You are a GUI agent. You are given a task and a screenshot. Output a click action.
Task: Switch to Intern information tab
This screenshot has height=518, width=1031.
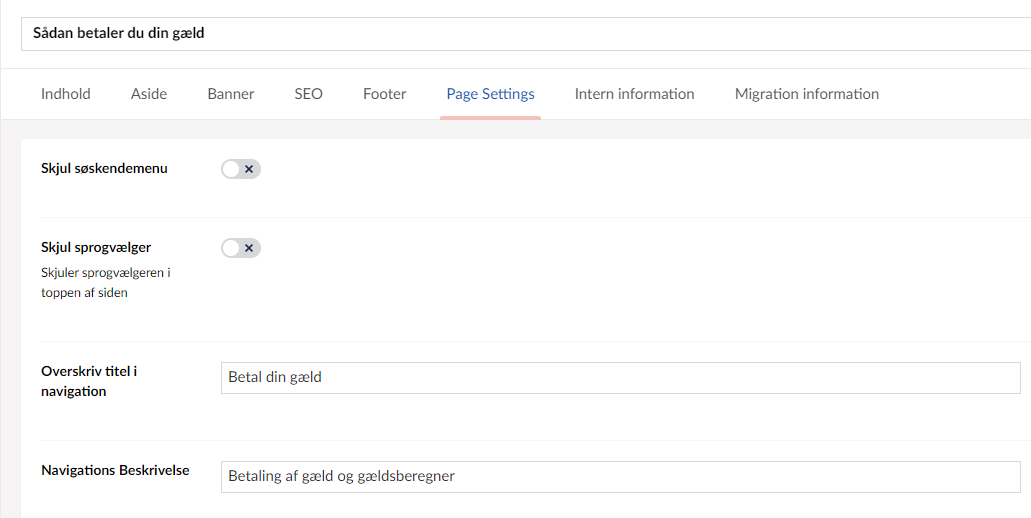click(634, 94)
